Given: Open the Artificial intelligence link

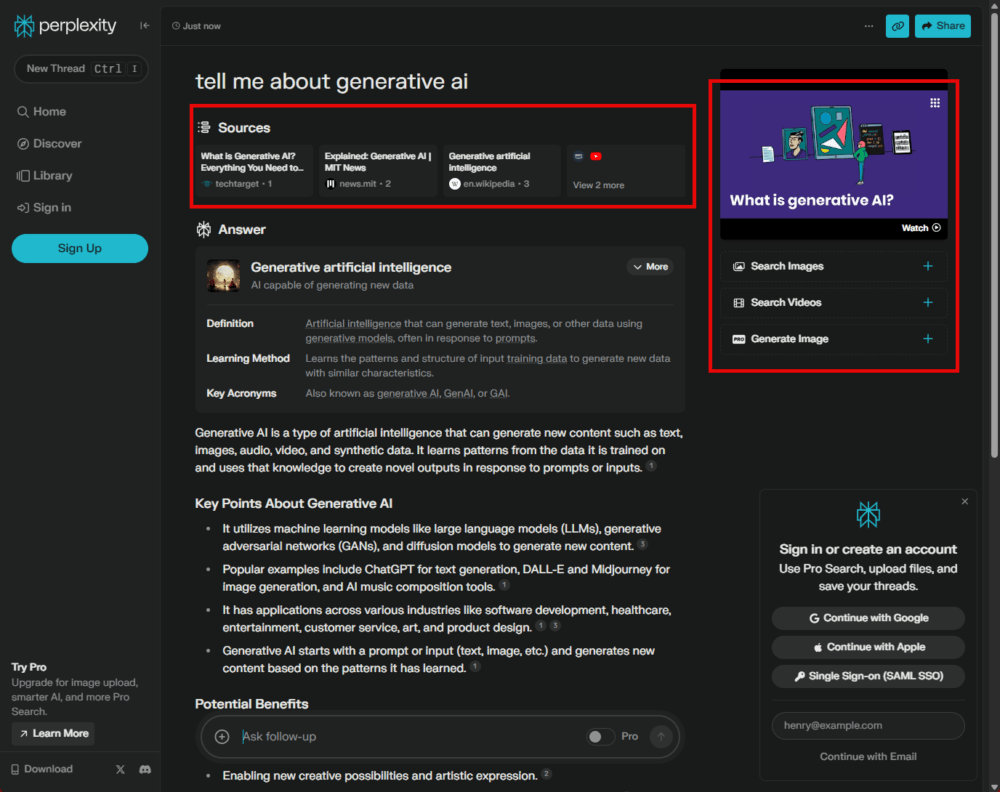Looking at the screenshot, I should (x=353, y=323).
